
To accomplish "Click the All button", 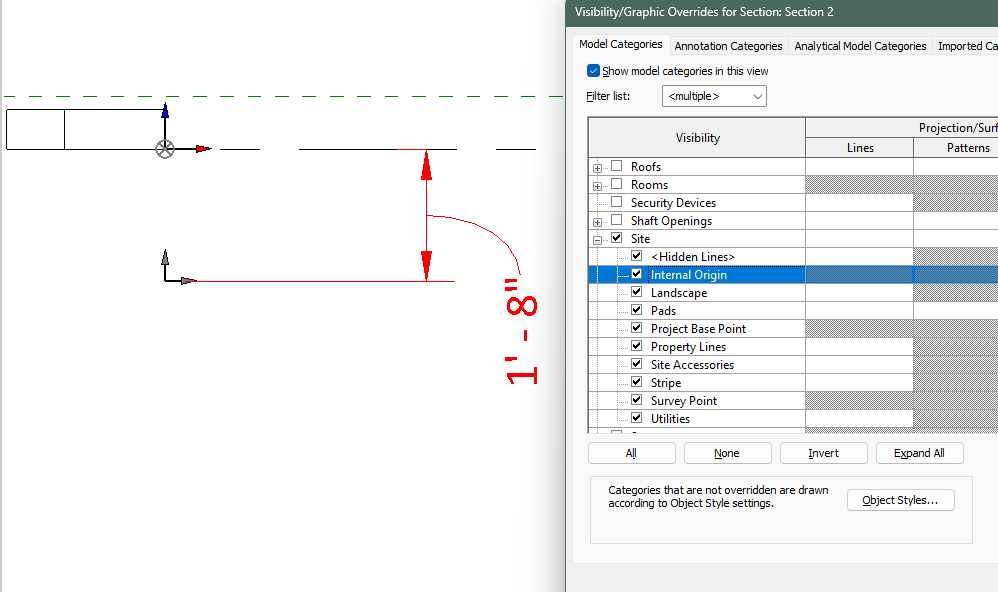I will (x=631, y=452).
